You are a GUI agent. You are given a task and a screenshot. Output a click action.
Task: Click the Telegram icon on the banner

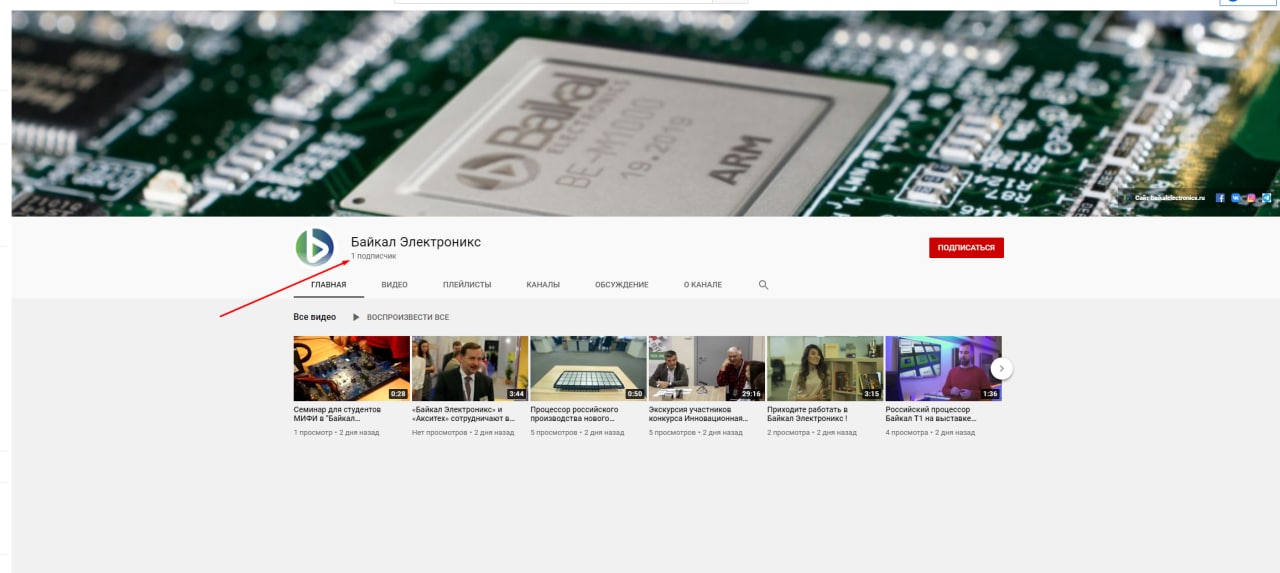pos(1267,198)
